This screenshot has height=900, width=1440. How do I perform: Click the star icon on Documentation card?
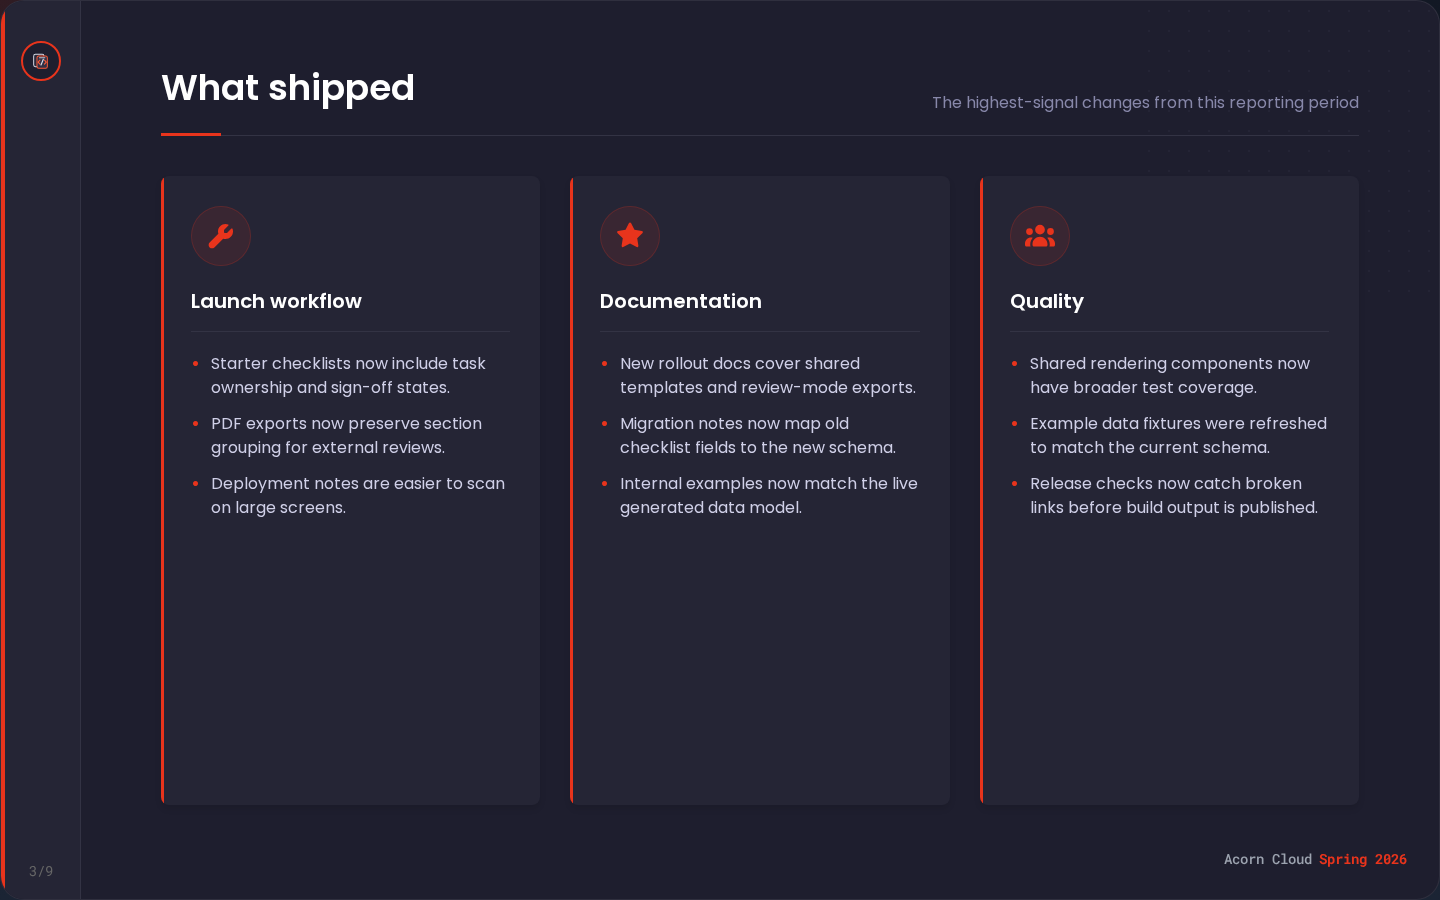tap(630, 236)
